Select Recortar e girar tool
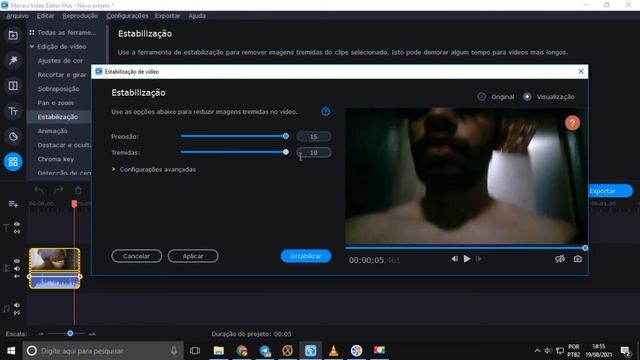This screenshot has width=640, height=360. point(62,75)
